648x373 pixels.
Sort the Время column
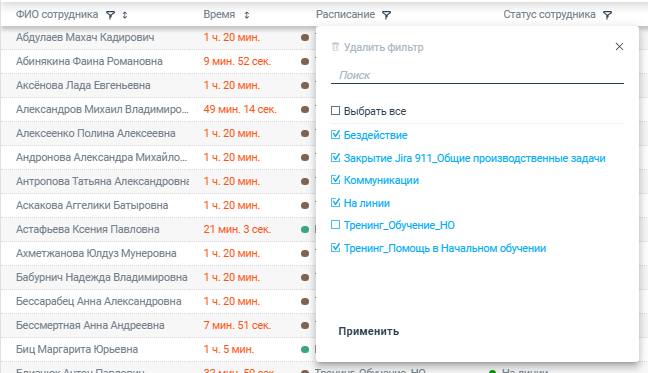247,15
